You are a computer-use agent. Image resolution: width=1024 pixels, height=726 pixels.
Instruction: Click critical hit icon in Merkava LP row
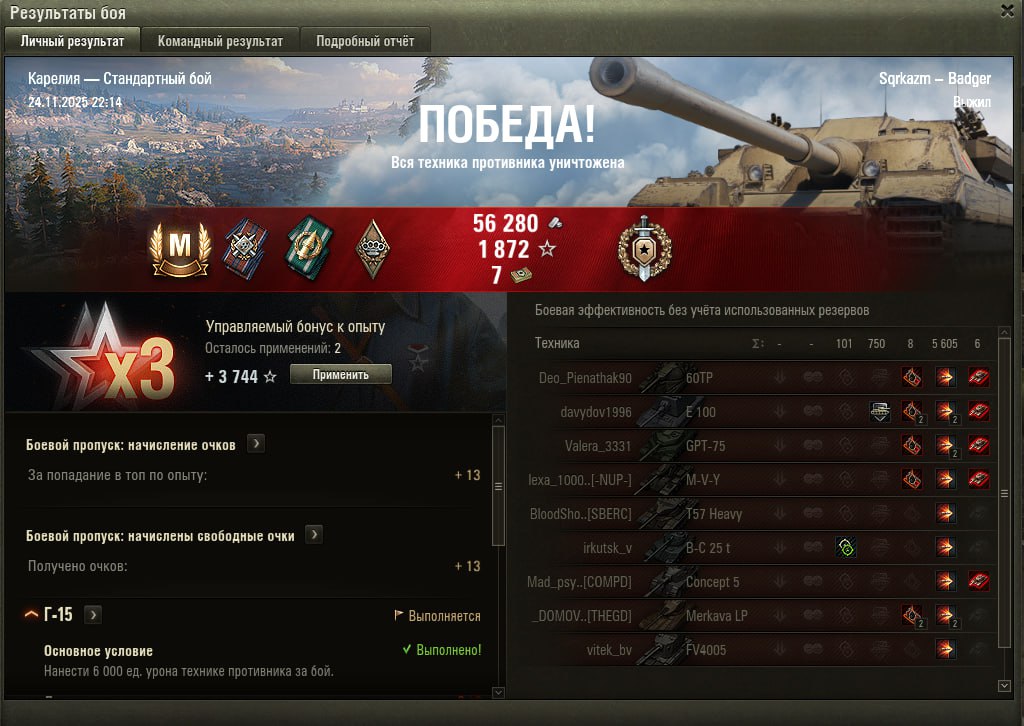pyautogui.click(x=912, y=615)
